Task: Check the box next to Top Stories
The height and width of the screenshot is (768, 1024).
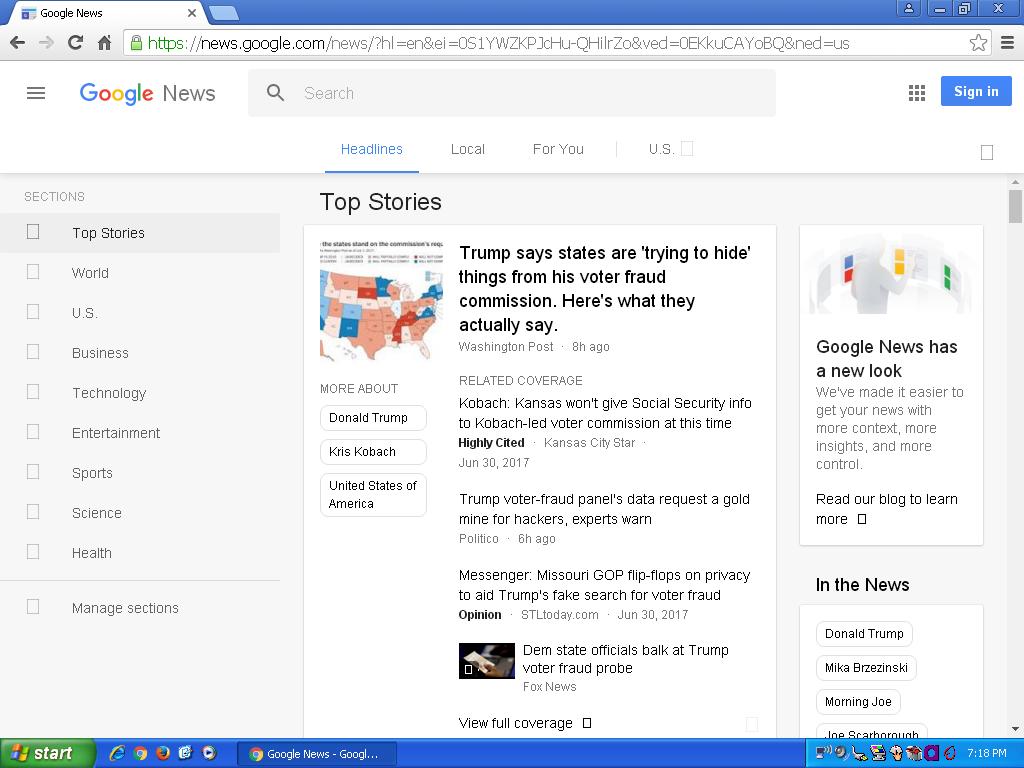Action: point(32,232)
